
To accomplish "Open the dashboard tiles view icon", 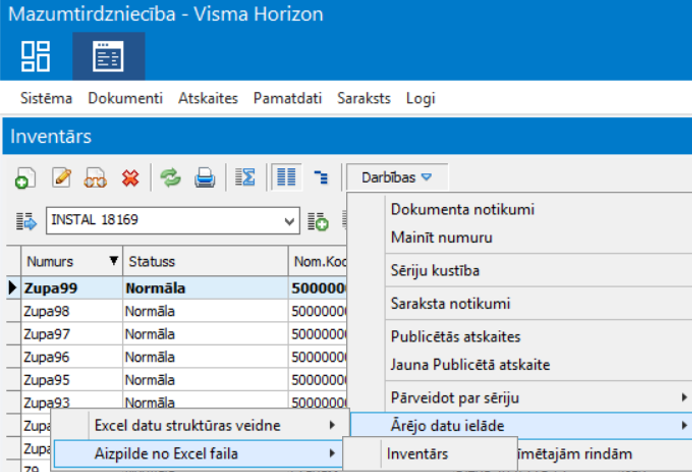I will (35, 56).
